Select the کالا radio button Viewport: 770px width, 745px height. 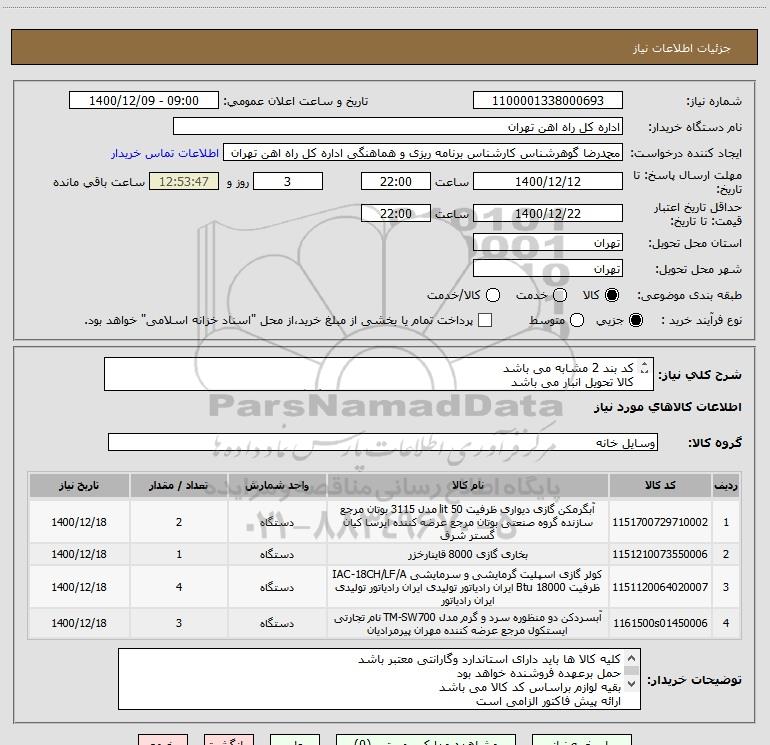(x=612, y=295)
